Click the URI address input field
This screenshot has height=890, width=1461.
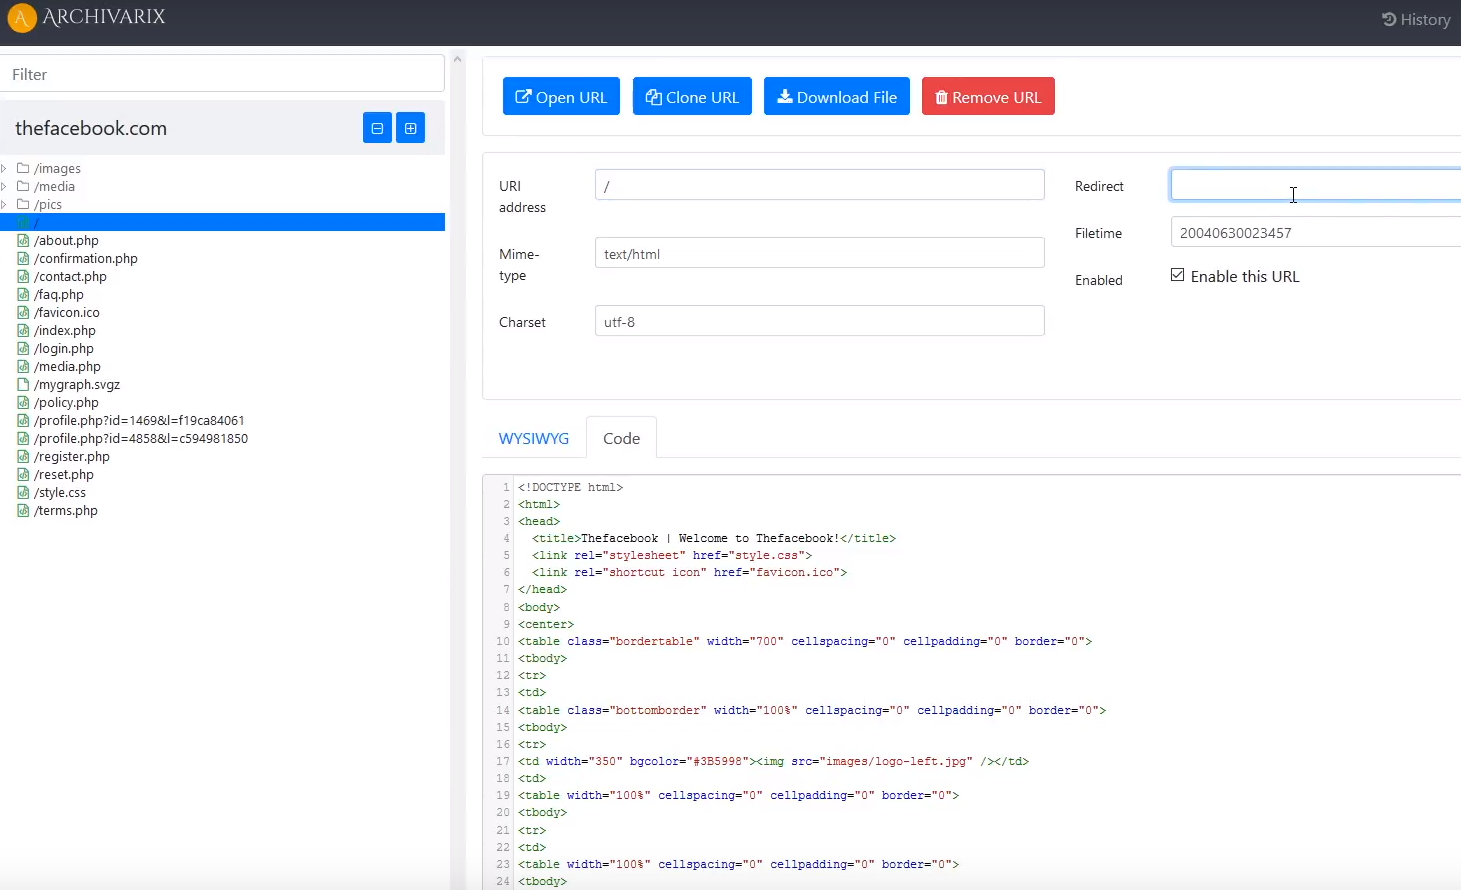(820, 185)
